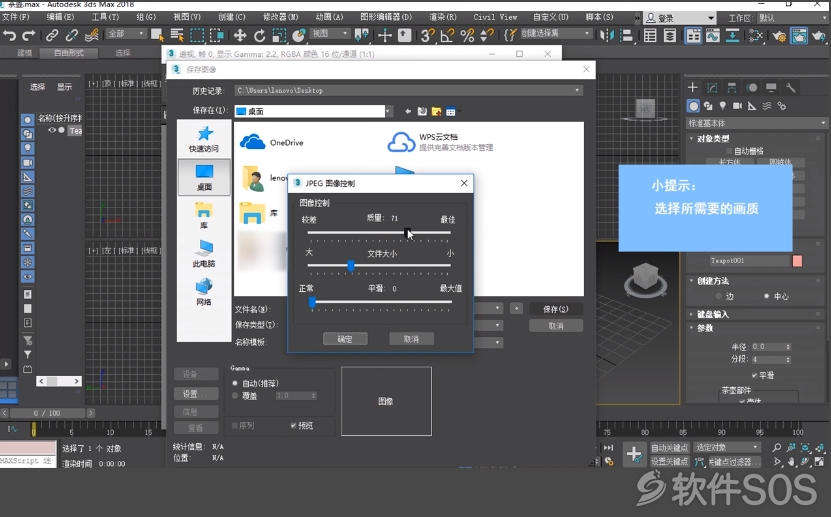Click the Mirror tool icon
The height and width of the screenshot is (517, 831).
607,35
